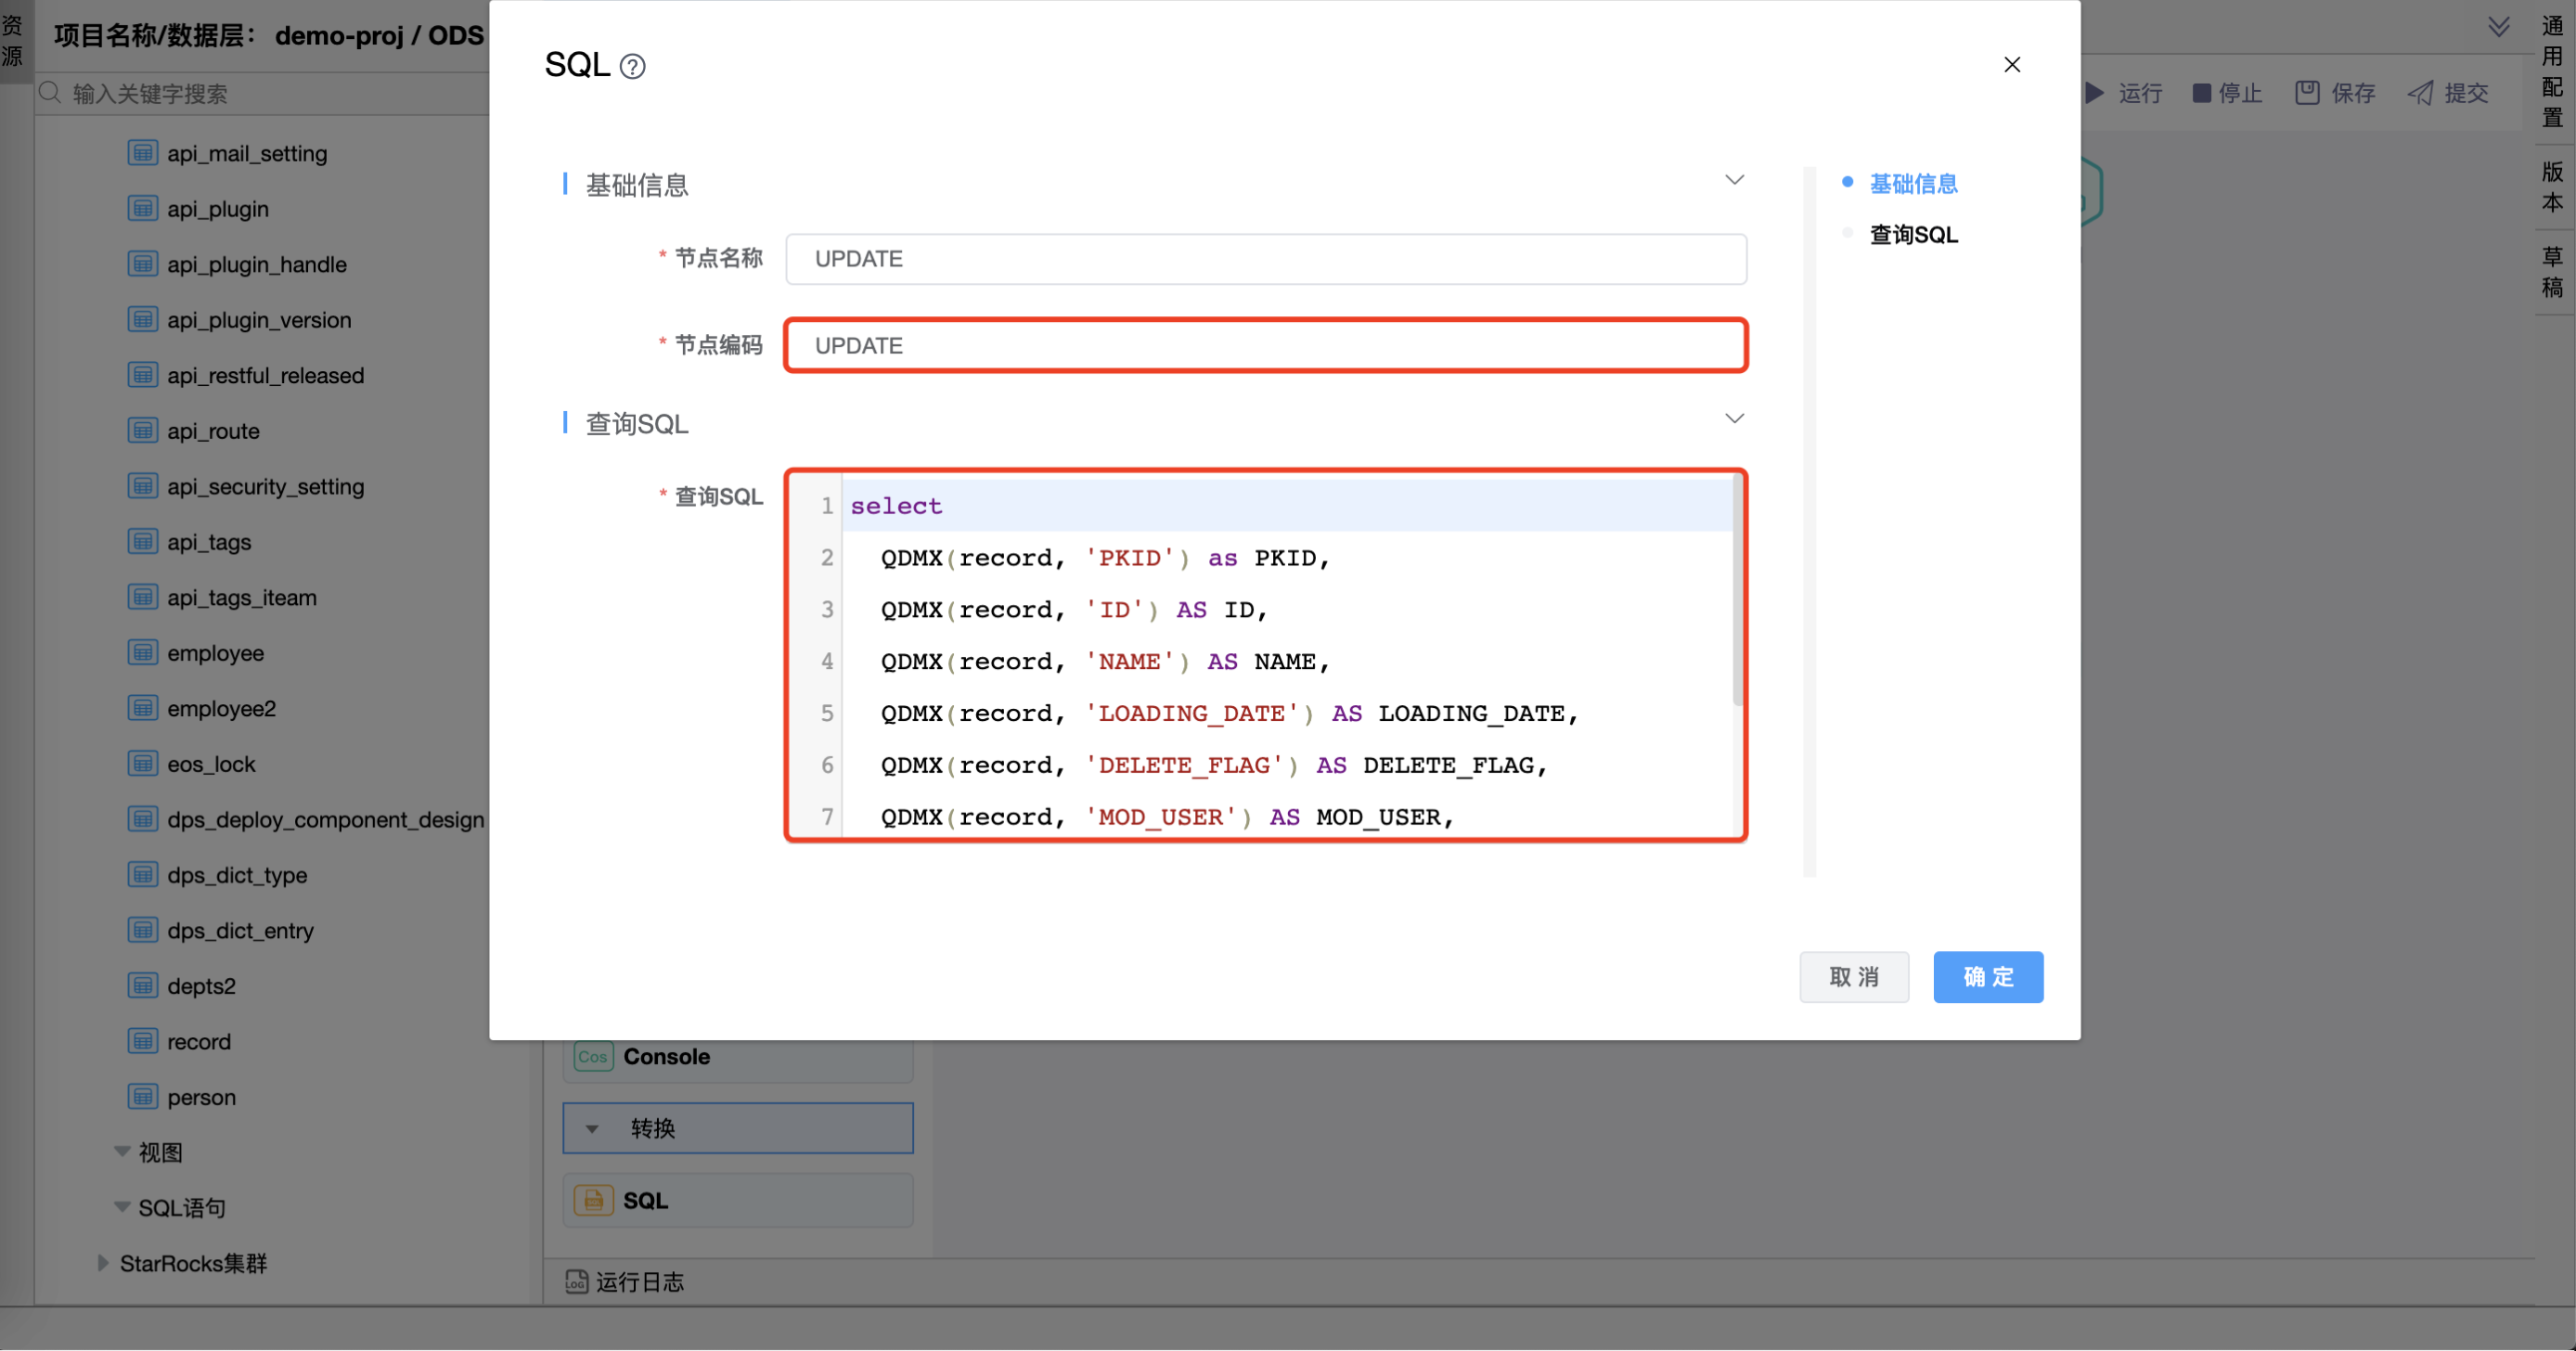
Task: Click the Run (运行) play icon
Action: pyautogui.click(x=2094, y=93)
